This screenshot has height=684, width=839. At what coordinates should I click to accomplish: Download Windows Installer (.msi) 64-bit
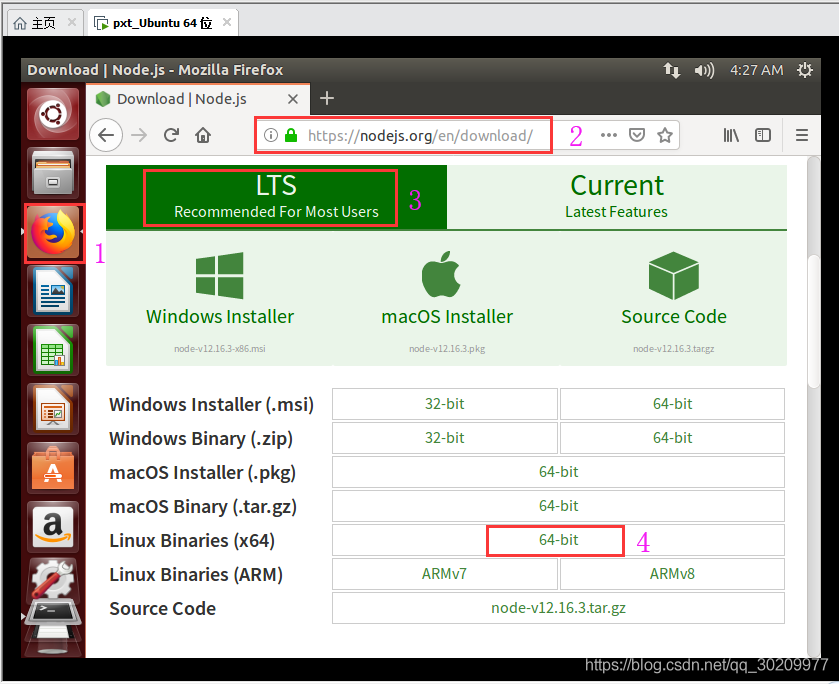[x=673, y=404]
